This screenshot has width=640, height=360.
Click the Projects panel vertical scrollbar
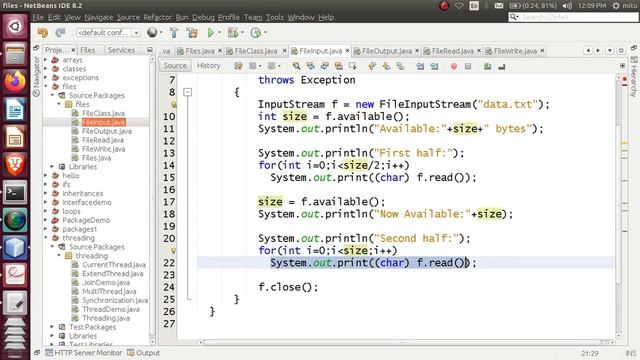click(153, 200)
